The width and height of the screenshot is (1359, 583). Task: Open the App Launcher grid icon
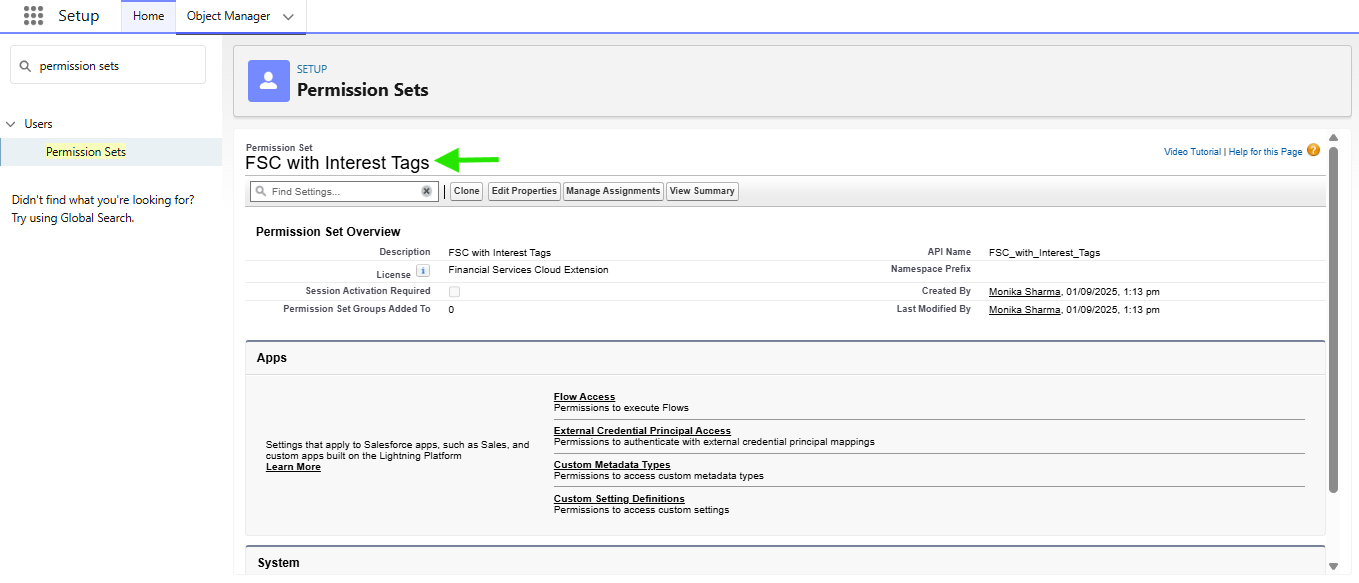pos(33,16)
